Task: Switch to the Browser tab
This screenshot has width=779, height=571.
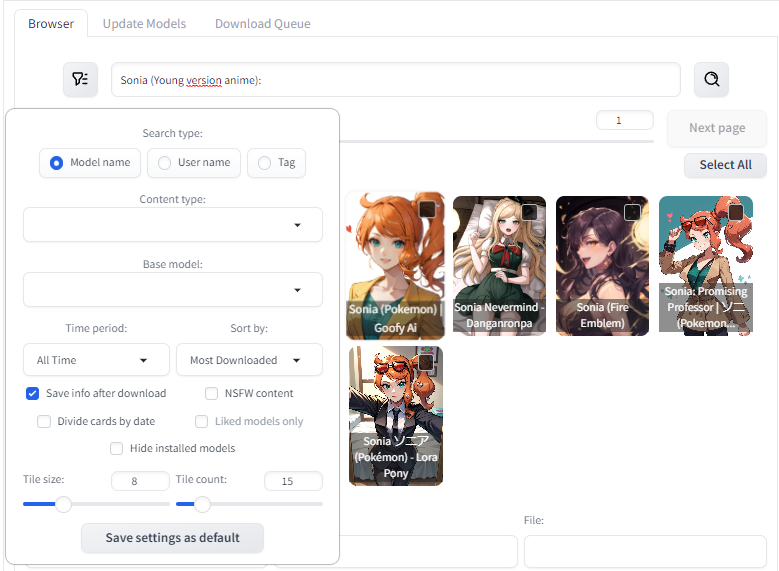Action: click(51, 23)
